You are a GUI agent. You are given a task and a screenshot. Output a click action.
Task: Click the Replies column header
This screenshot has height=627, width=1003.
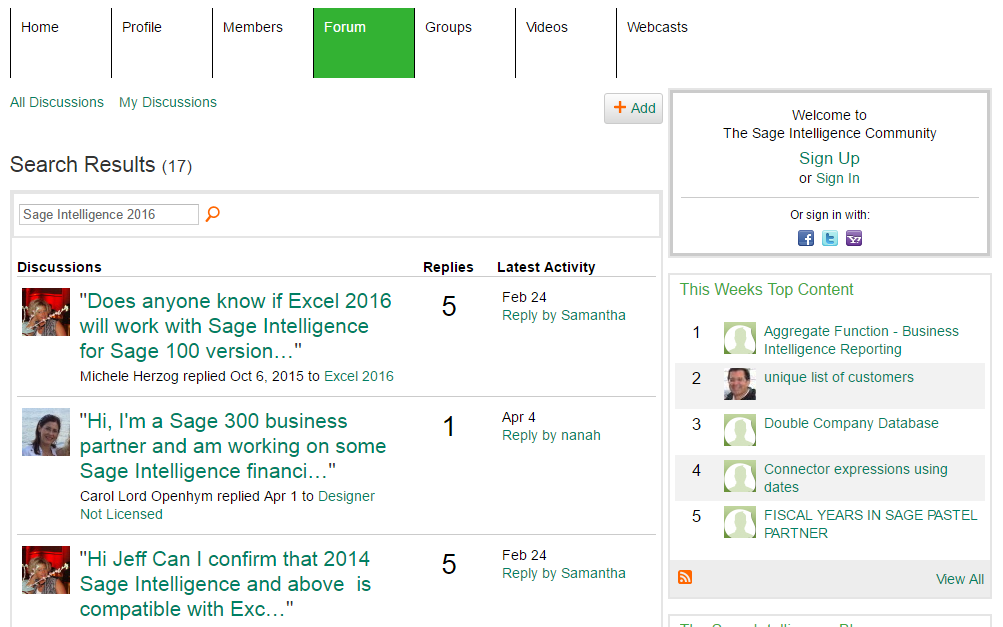pos(448,267)
